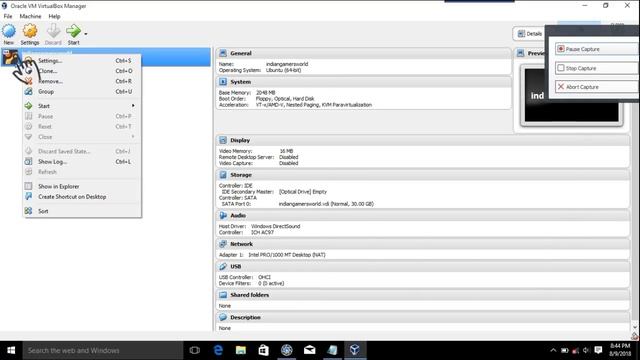Viewport: 640px width, 360px height.
Task: Click the volume speaker tray icon
Action: click(587, 350)
